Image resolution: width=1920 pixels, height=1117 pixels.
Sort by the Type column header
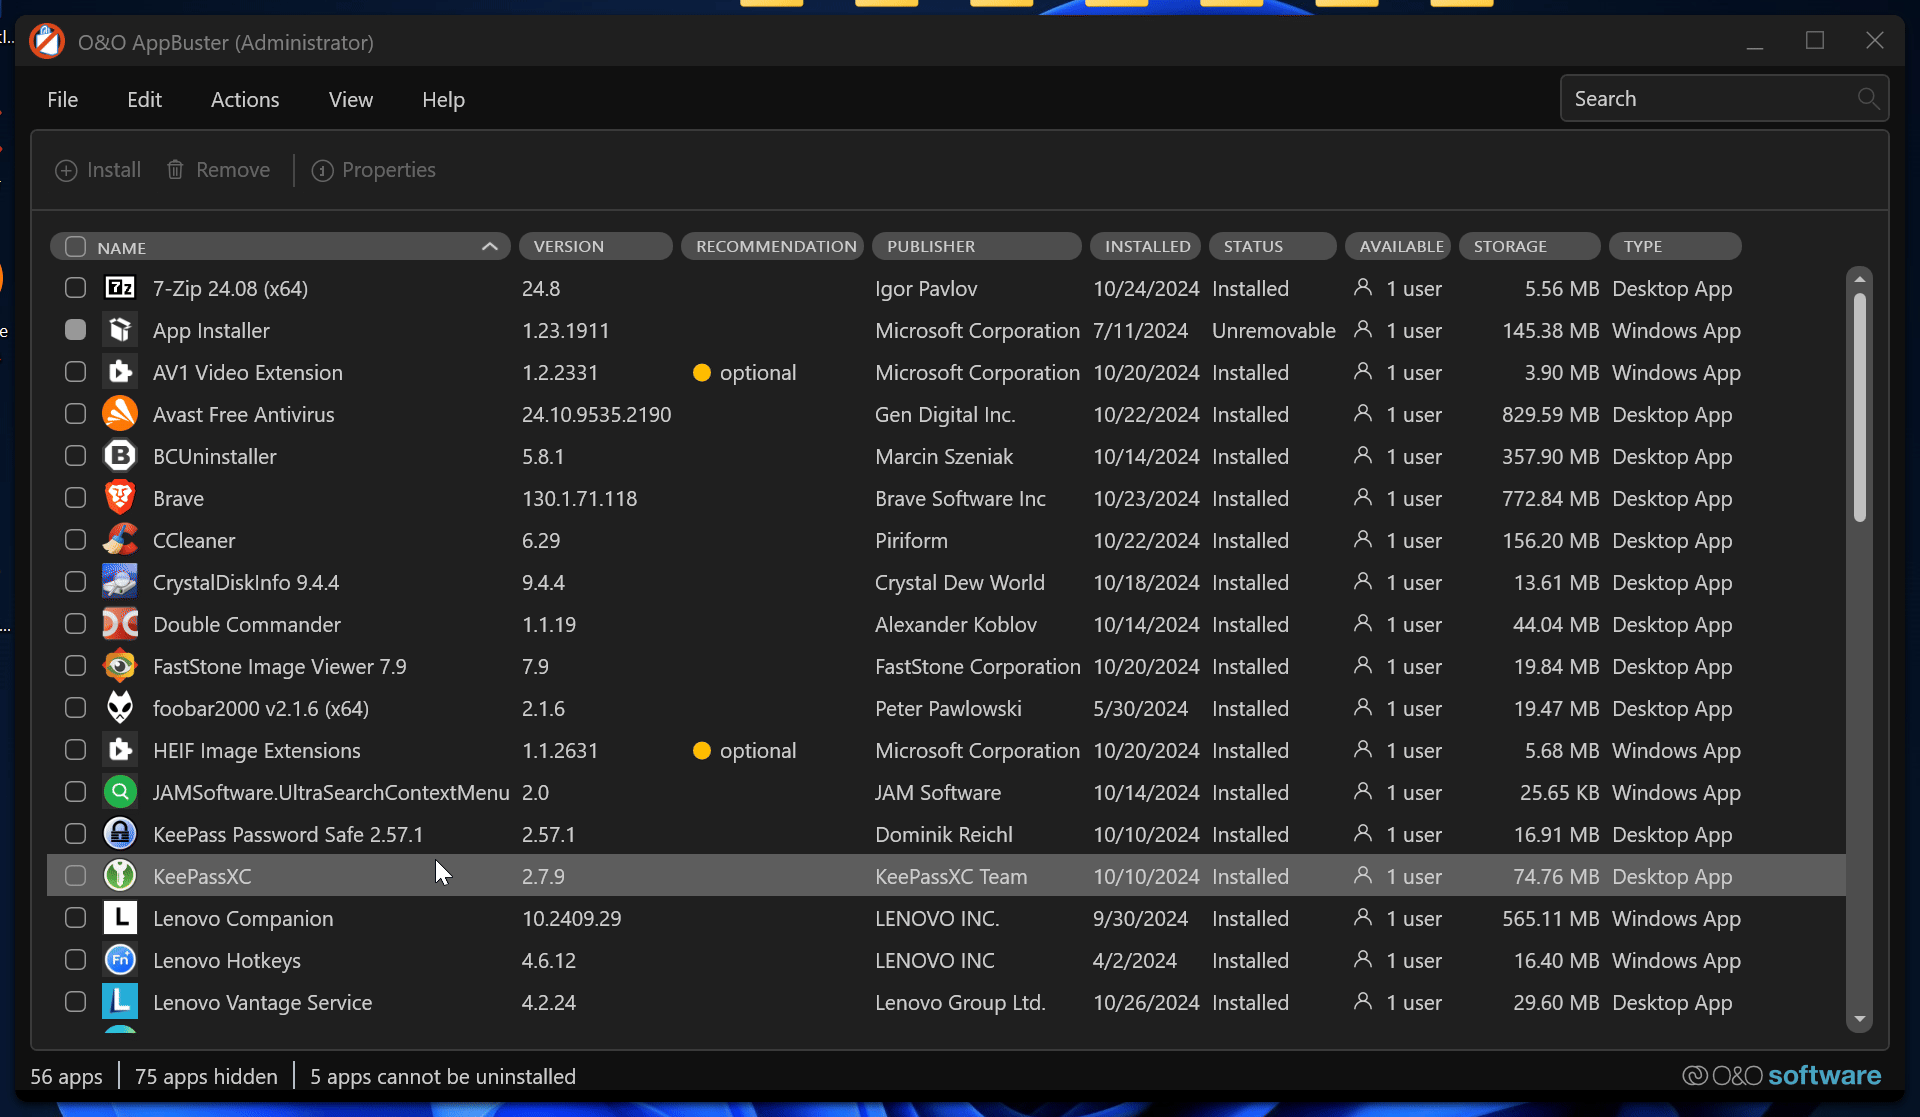1675,246
